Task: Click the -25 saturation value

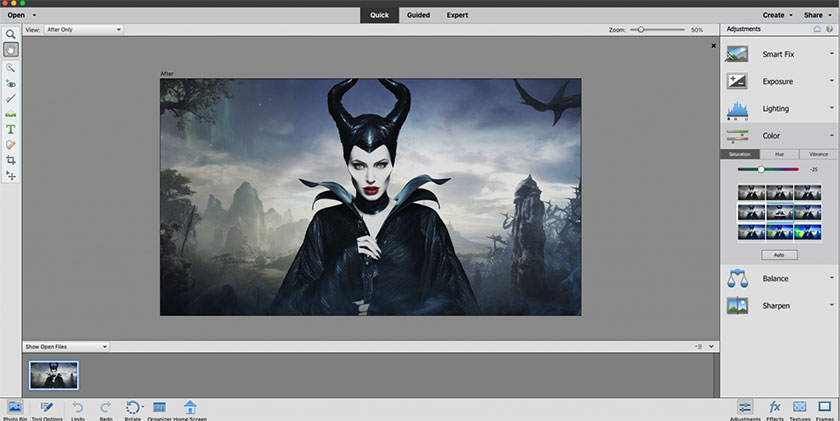Action: (814, 170)
